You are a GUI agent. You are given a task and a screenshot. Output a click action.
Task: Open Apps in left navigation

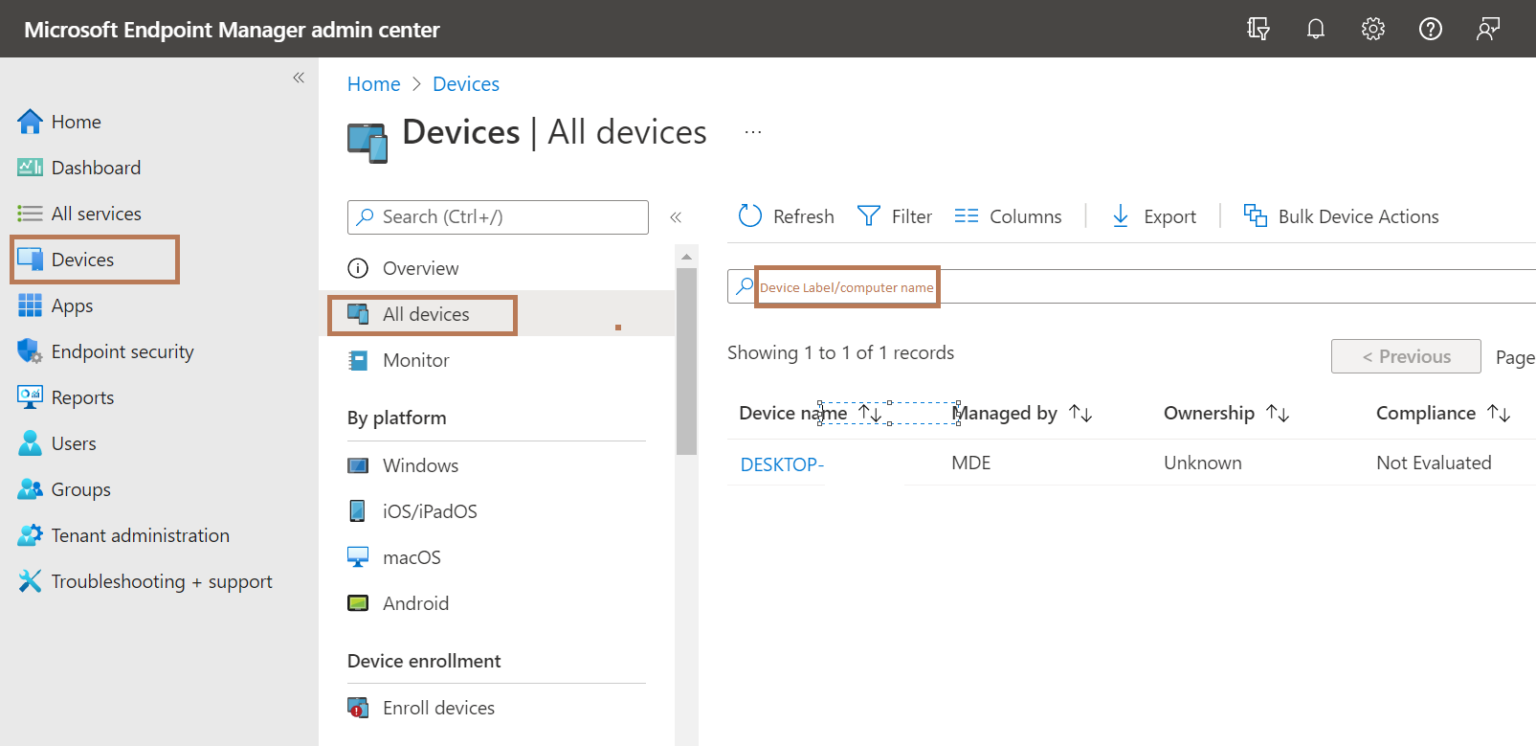click(72, 306)
